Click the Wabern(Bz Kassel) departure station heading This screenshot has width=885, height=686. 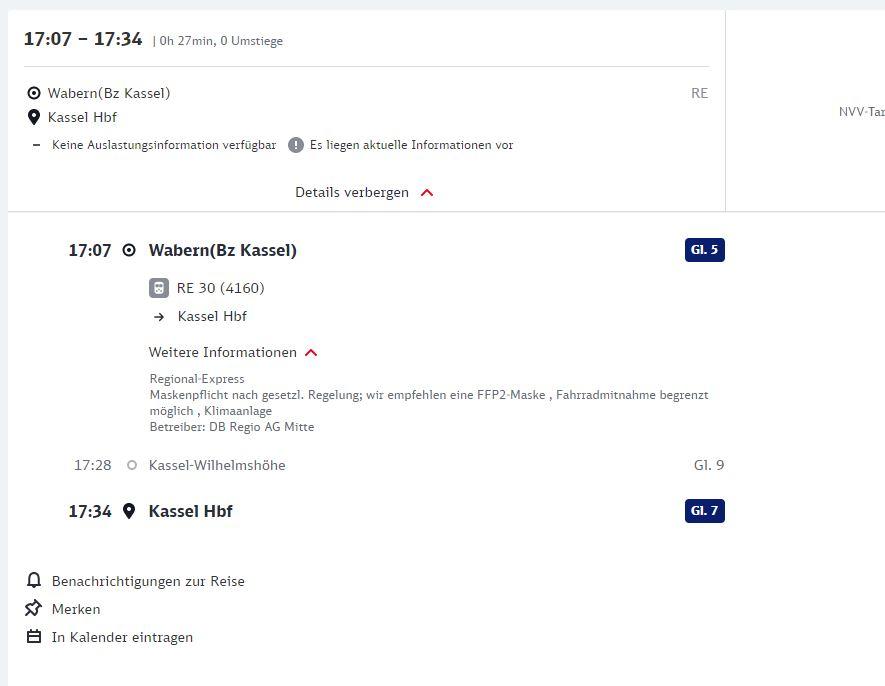(222, 250)
